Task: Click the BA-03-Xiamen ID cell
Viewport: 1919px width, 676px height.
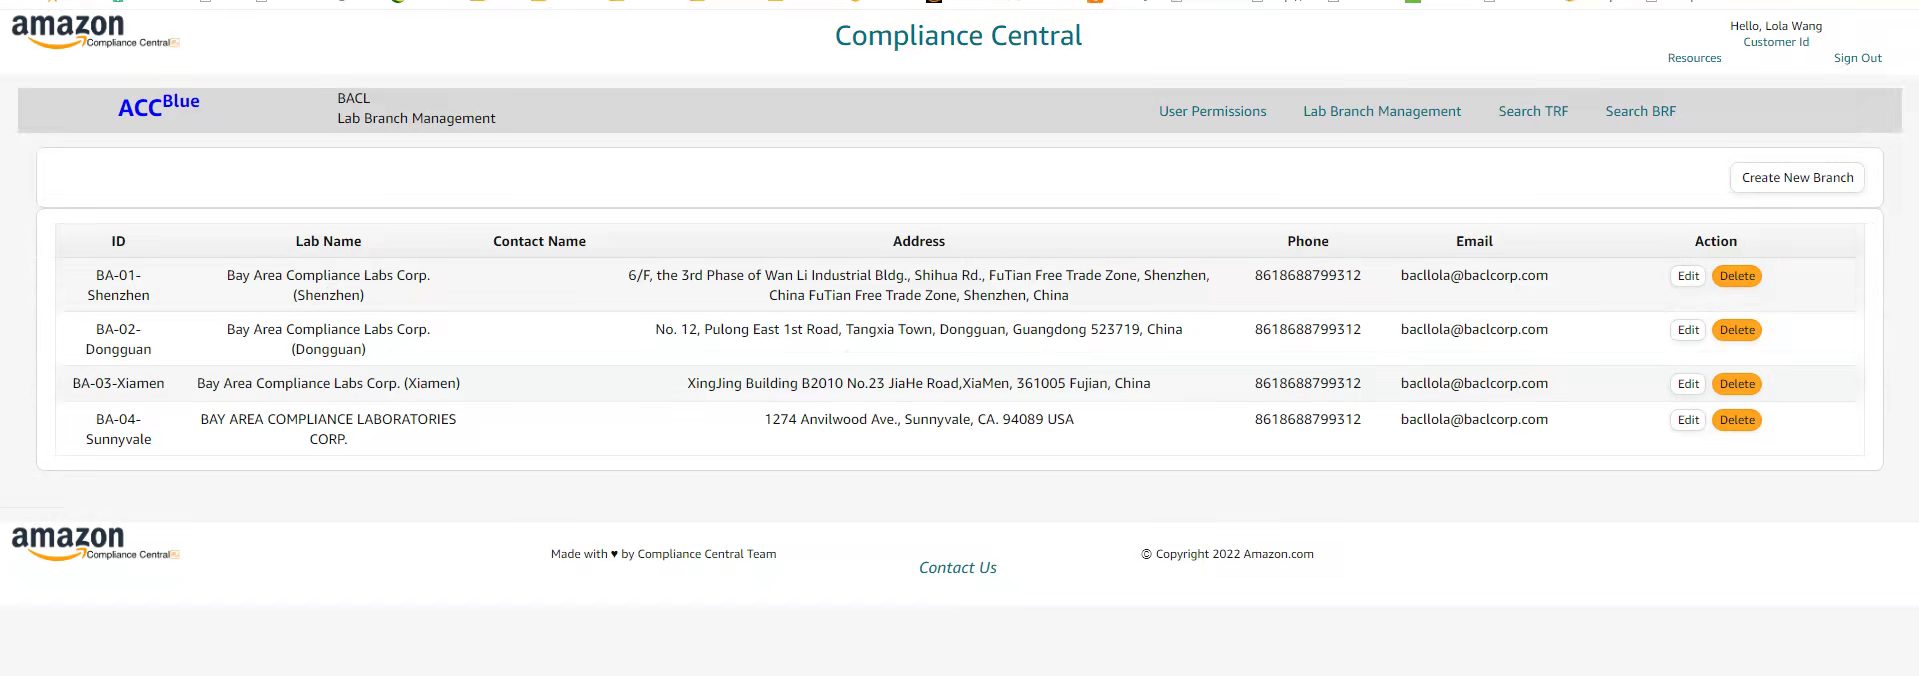Action: [x=118, y=383]
